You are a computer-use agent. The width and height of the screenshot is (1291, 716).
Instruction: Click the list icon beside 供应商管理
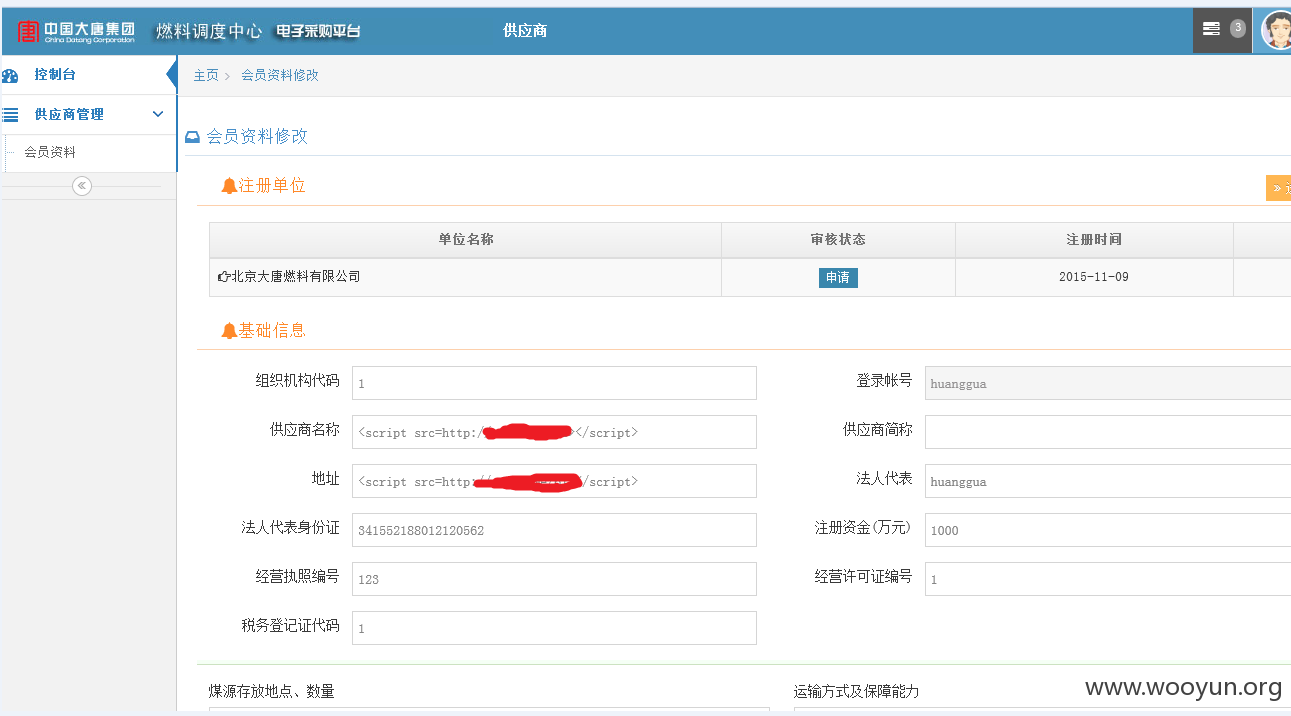point(11,115)
